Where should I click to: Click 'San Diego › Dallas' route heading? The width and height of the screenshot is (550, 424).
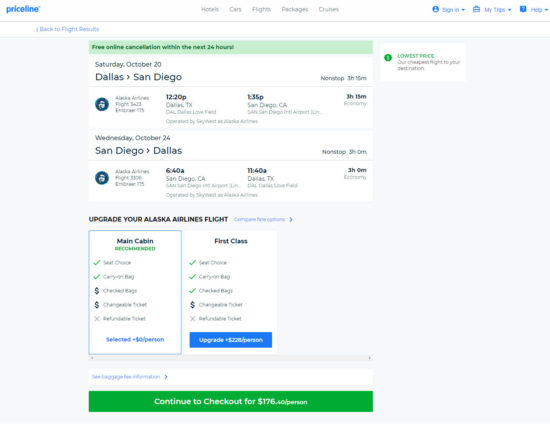139,150
